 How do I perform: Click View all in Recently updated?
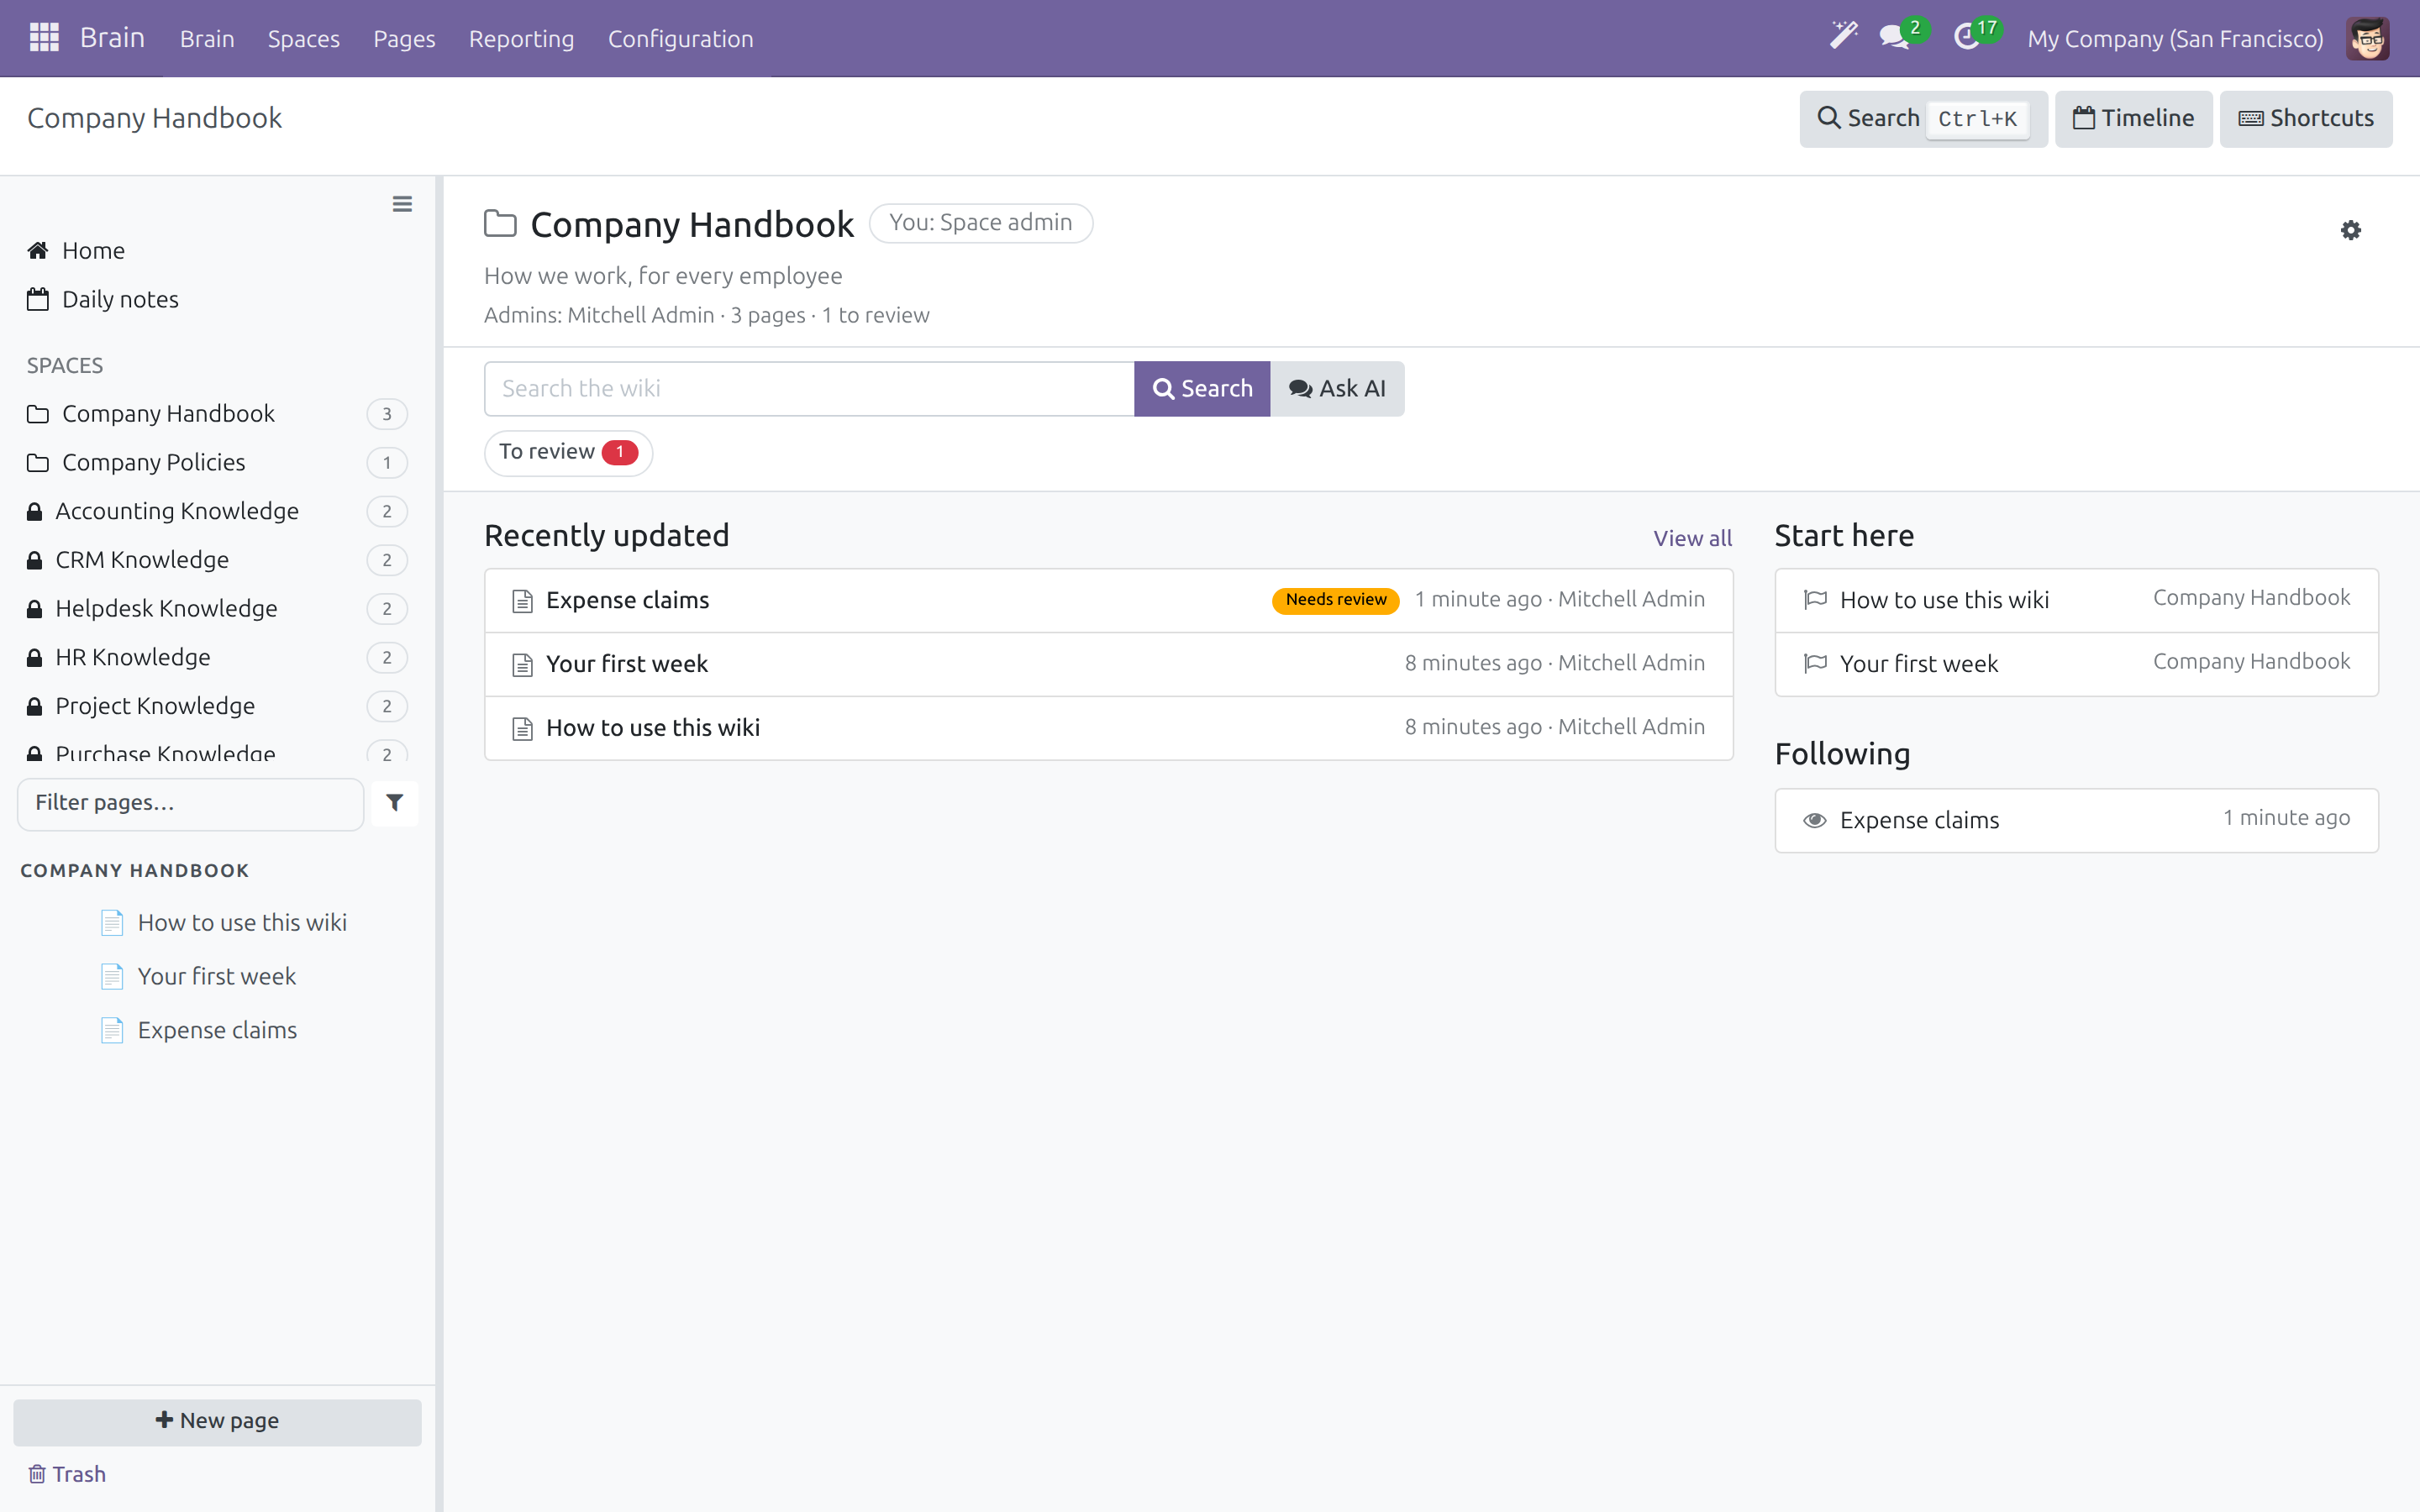click(1692, 538)
